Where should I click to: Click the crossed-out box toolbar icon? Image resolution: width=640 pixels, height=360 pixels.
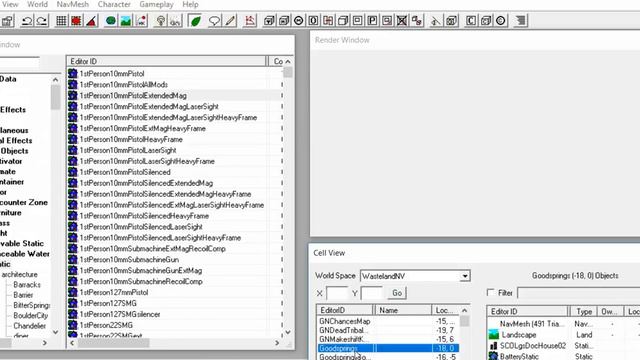[x=402, y=20]
